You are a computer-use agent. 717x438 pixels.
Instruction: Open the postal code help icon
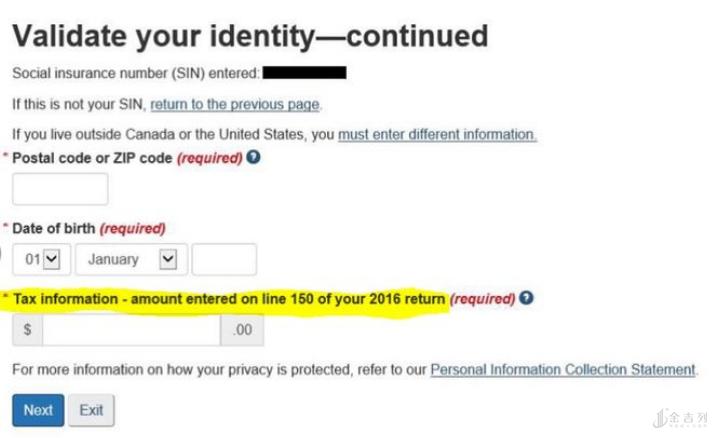coord(253,158)
